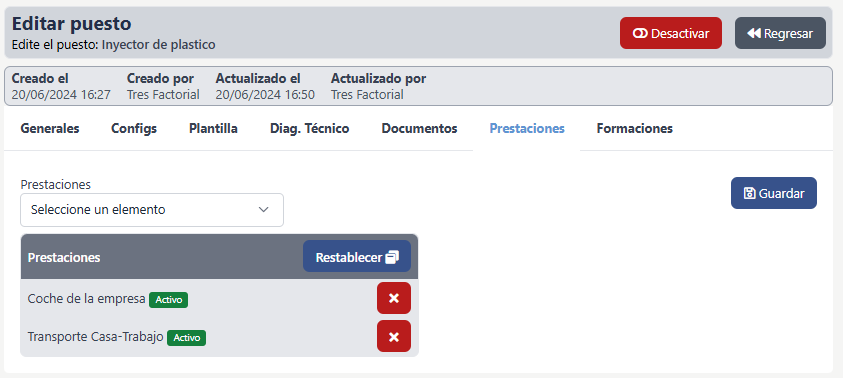Viewport: 843px width, 378px height.
Task: Click the 'Actualizado el' date 20/06/2024 16:50
Action: 265,95
